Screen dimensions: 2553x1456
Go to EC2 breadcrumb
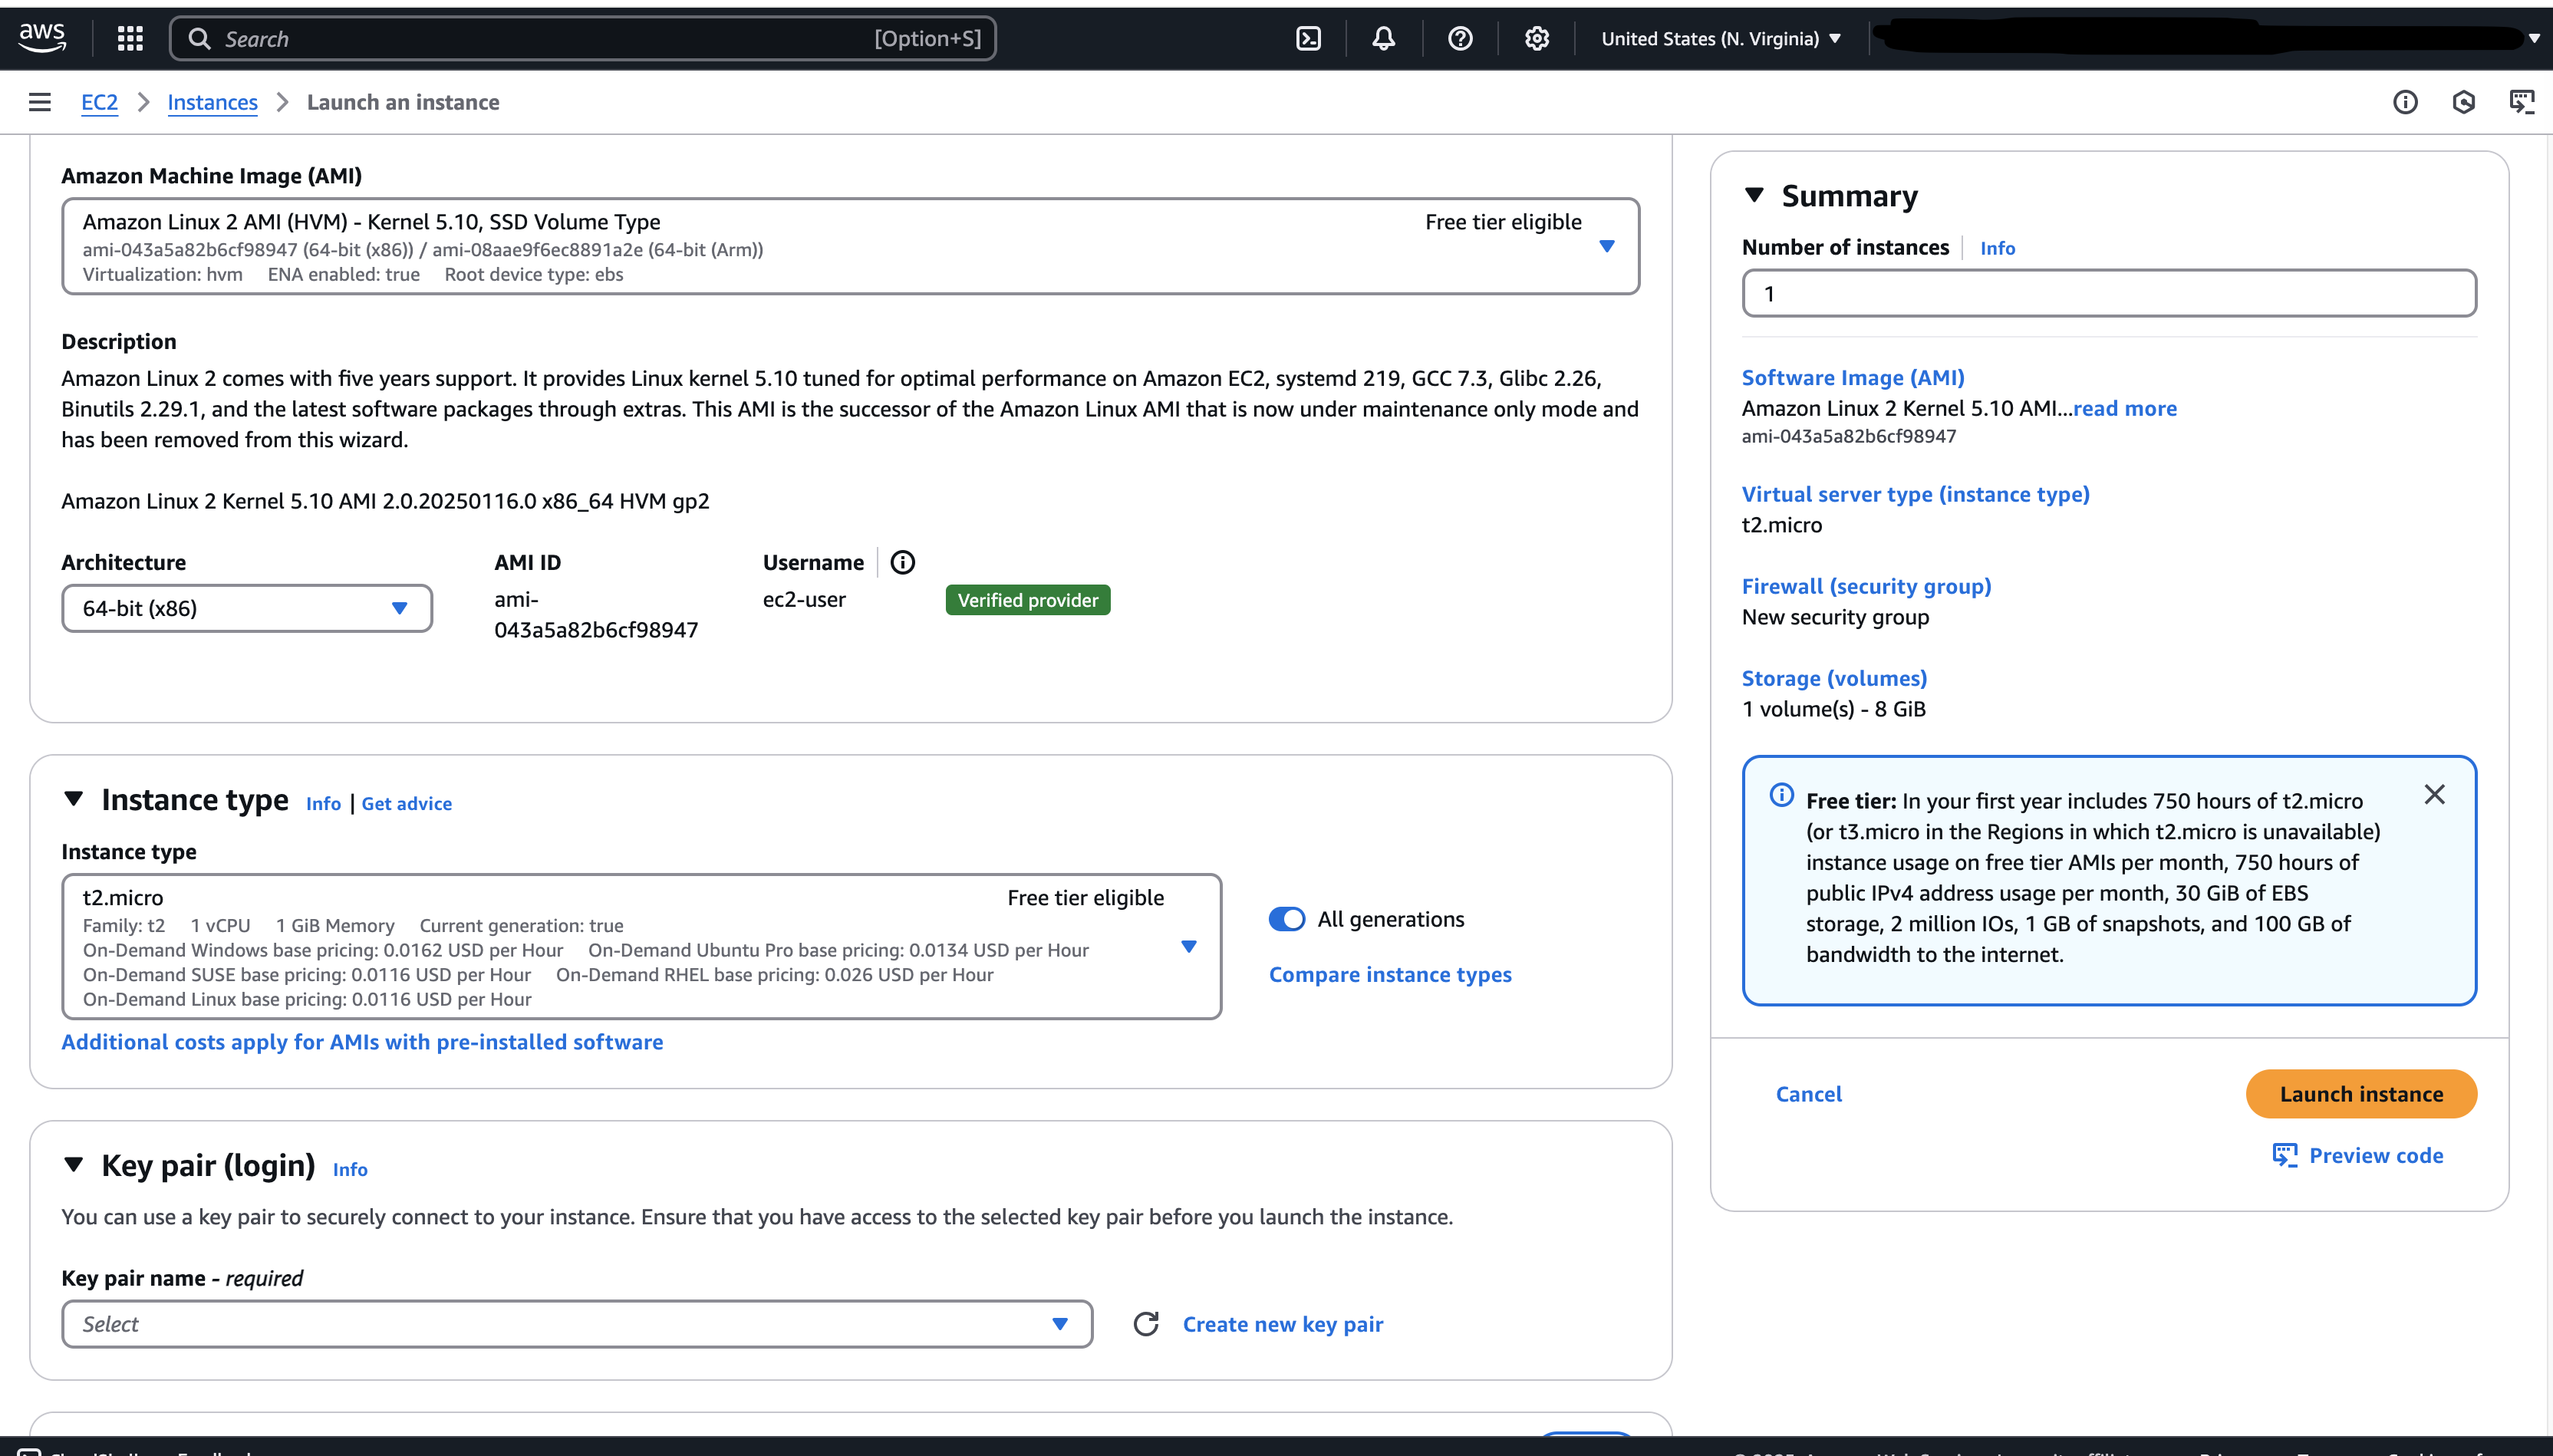click(x=99, y=102)
